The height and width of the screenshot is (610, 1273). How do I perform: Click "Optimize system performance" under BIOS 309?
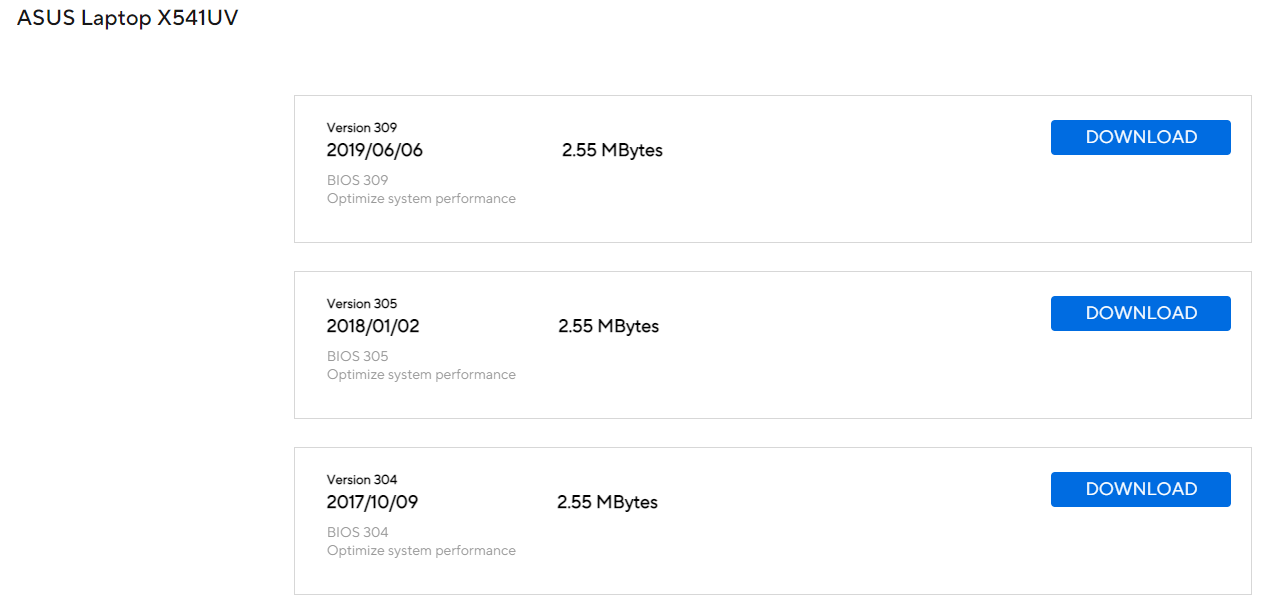(421, 199)
